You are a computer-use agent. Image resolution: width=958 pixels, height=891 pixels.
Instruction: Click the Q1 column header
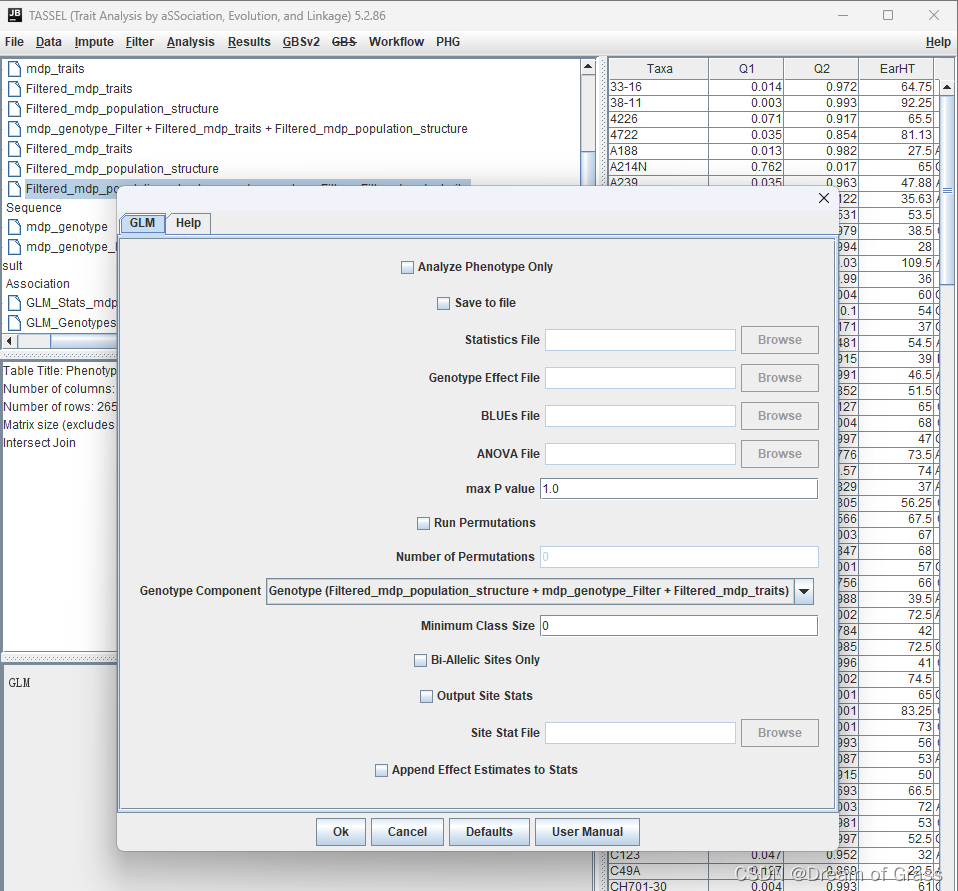click(747, 68)
